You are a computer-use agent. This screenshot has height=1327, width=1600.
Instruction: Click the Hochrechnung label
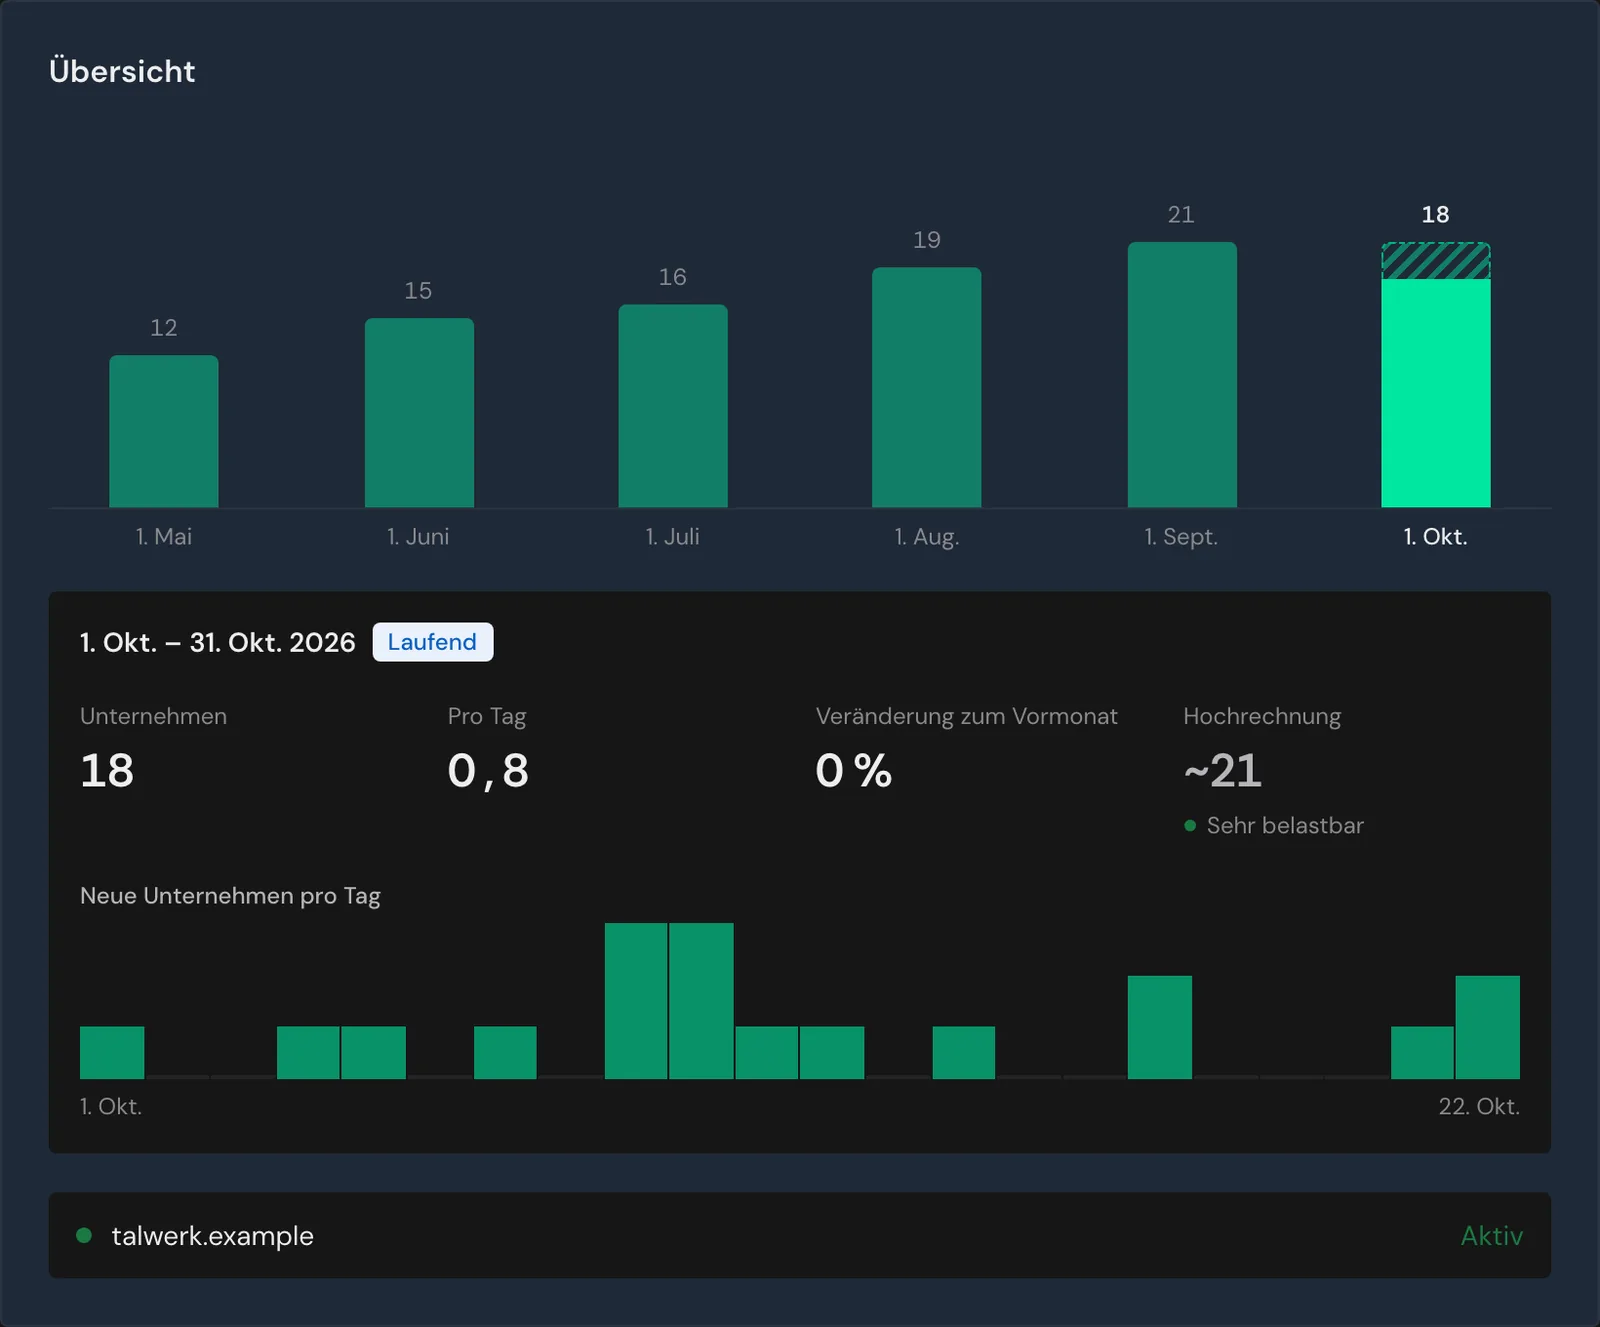pos(1262,716)
